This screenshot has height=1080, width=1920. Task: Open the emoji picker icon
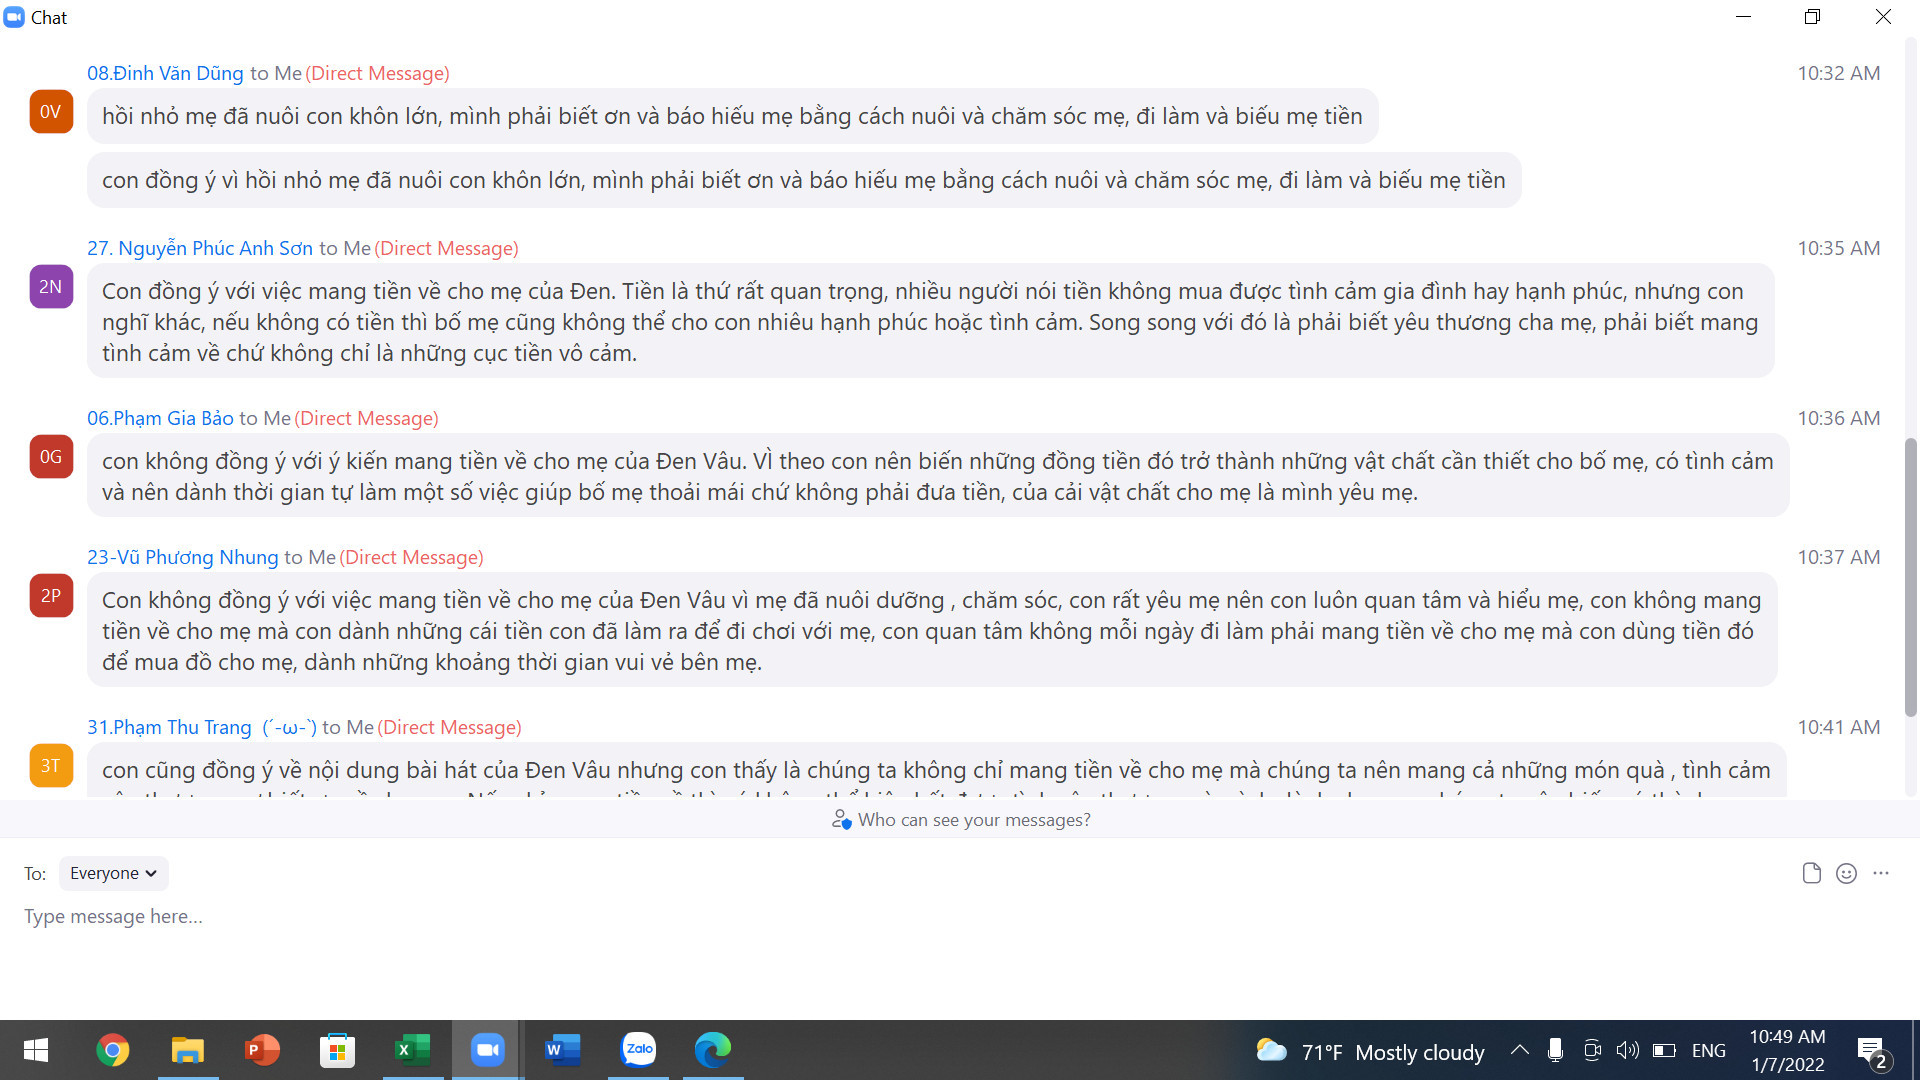(1846, 873)
